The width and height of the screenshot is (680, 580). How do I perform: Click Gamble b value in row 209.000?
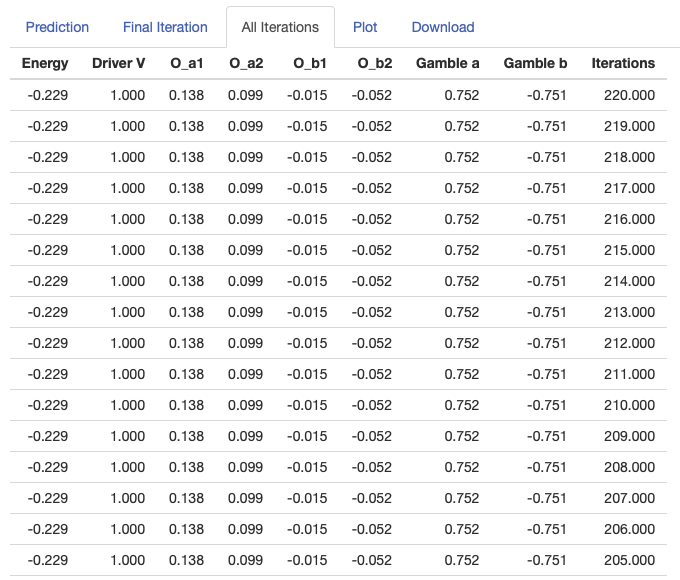[x=547, y=436]
